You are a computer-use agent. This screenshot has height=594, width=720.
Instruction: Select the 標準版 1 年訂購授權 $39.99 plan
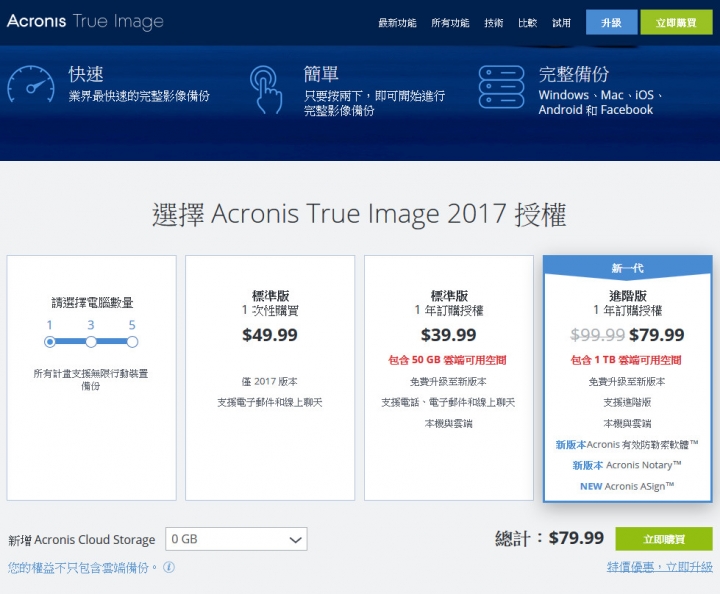click(x=449, y=378)
